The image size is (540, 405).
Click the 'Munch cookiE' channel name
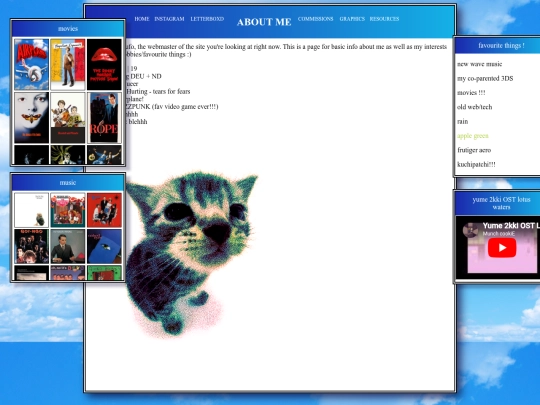[x=499, y=233]
